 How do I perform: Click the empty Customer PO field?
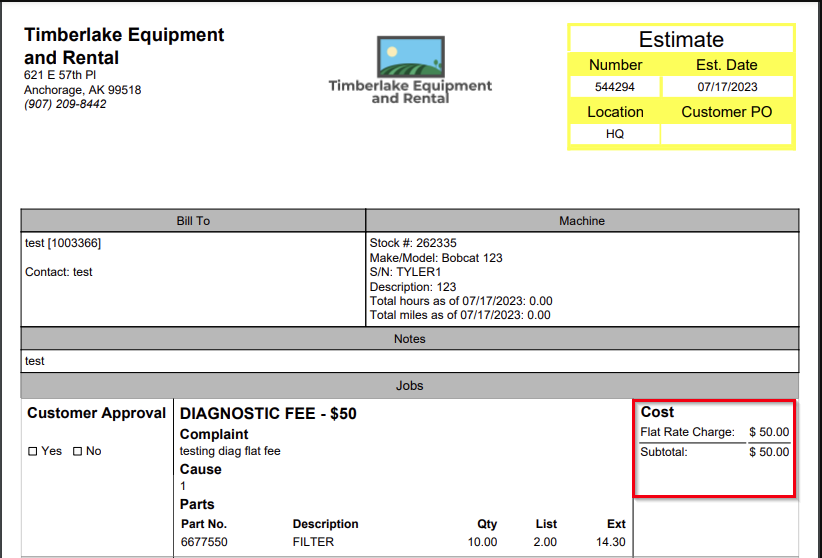[726, 134]
